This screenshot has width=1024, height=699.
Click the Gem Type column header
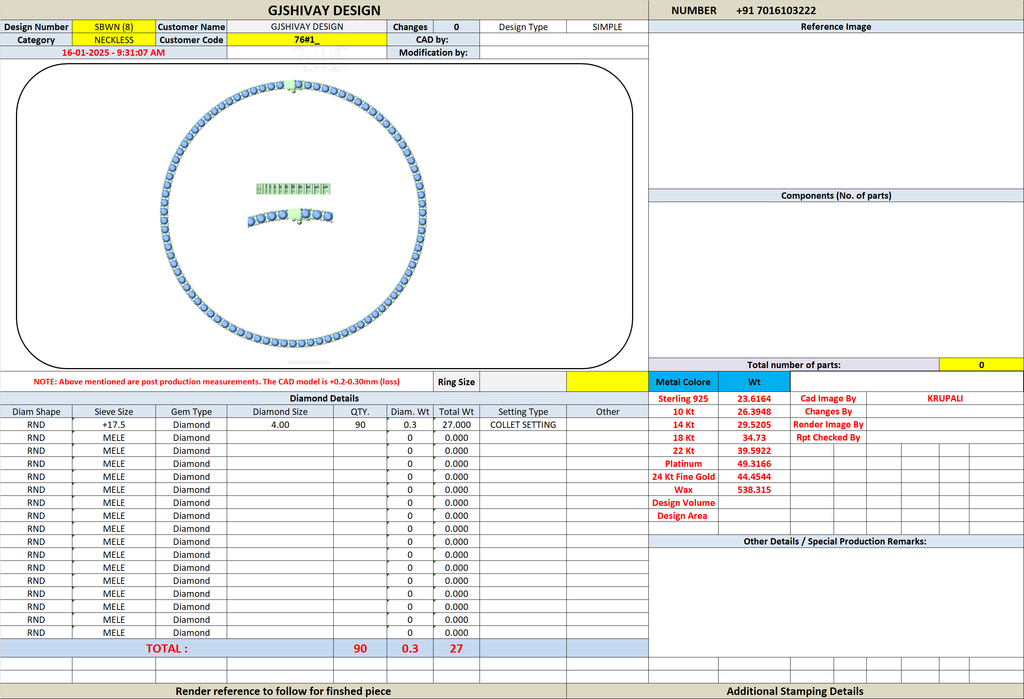click(x=191, y=412)
